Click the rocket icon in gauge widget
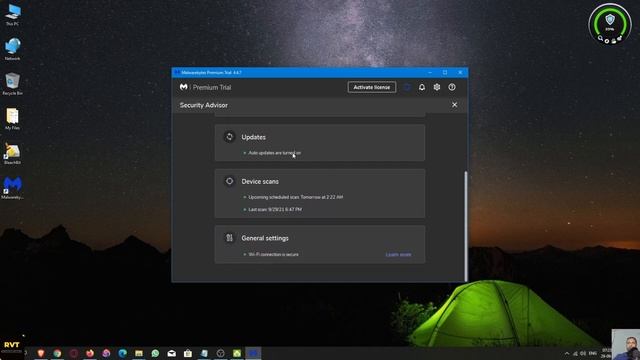Viewport: 640px width, 360px height. coord(619,38)
